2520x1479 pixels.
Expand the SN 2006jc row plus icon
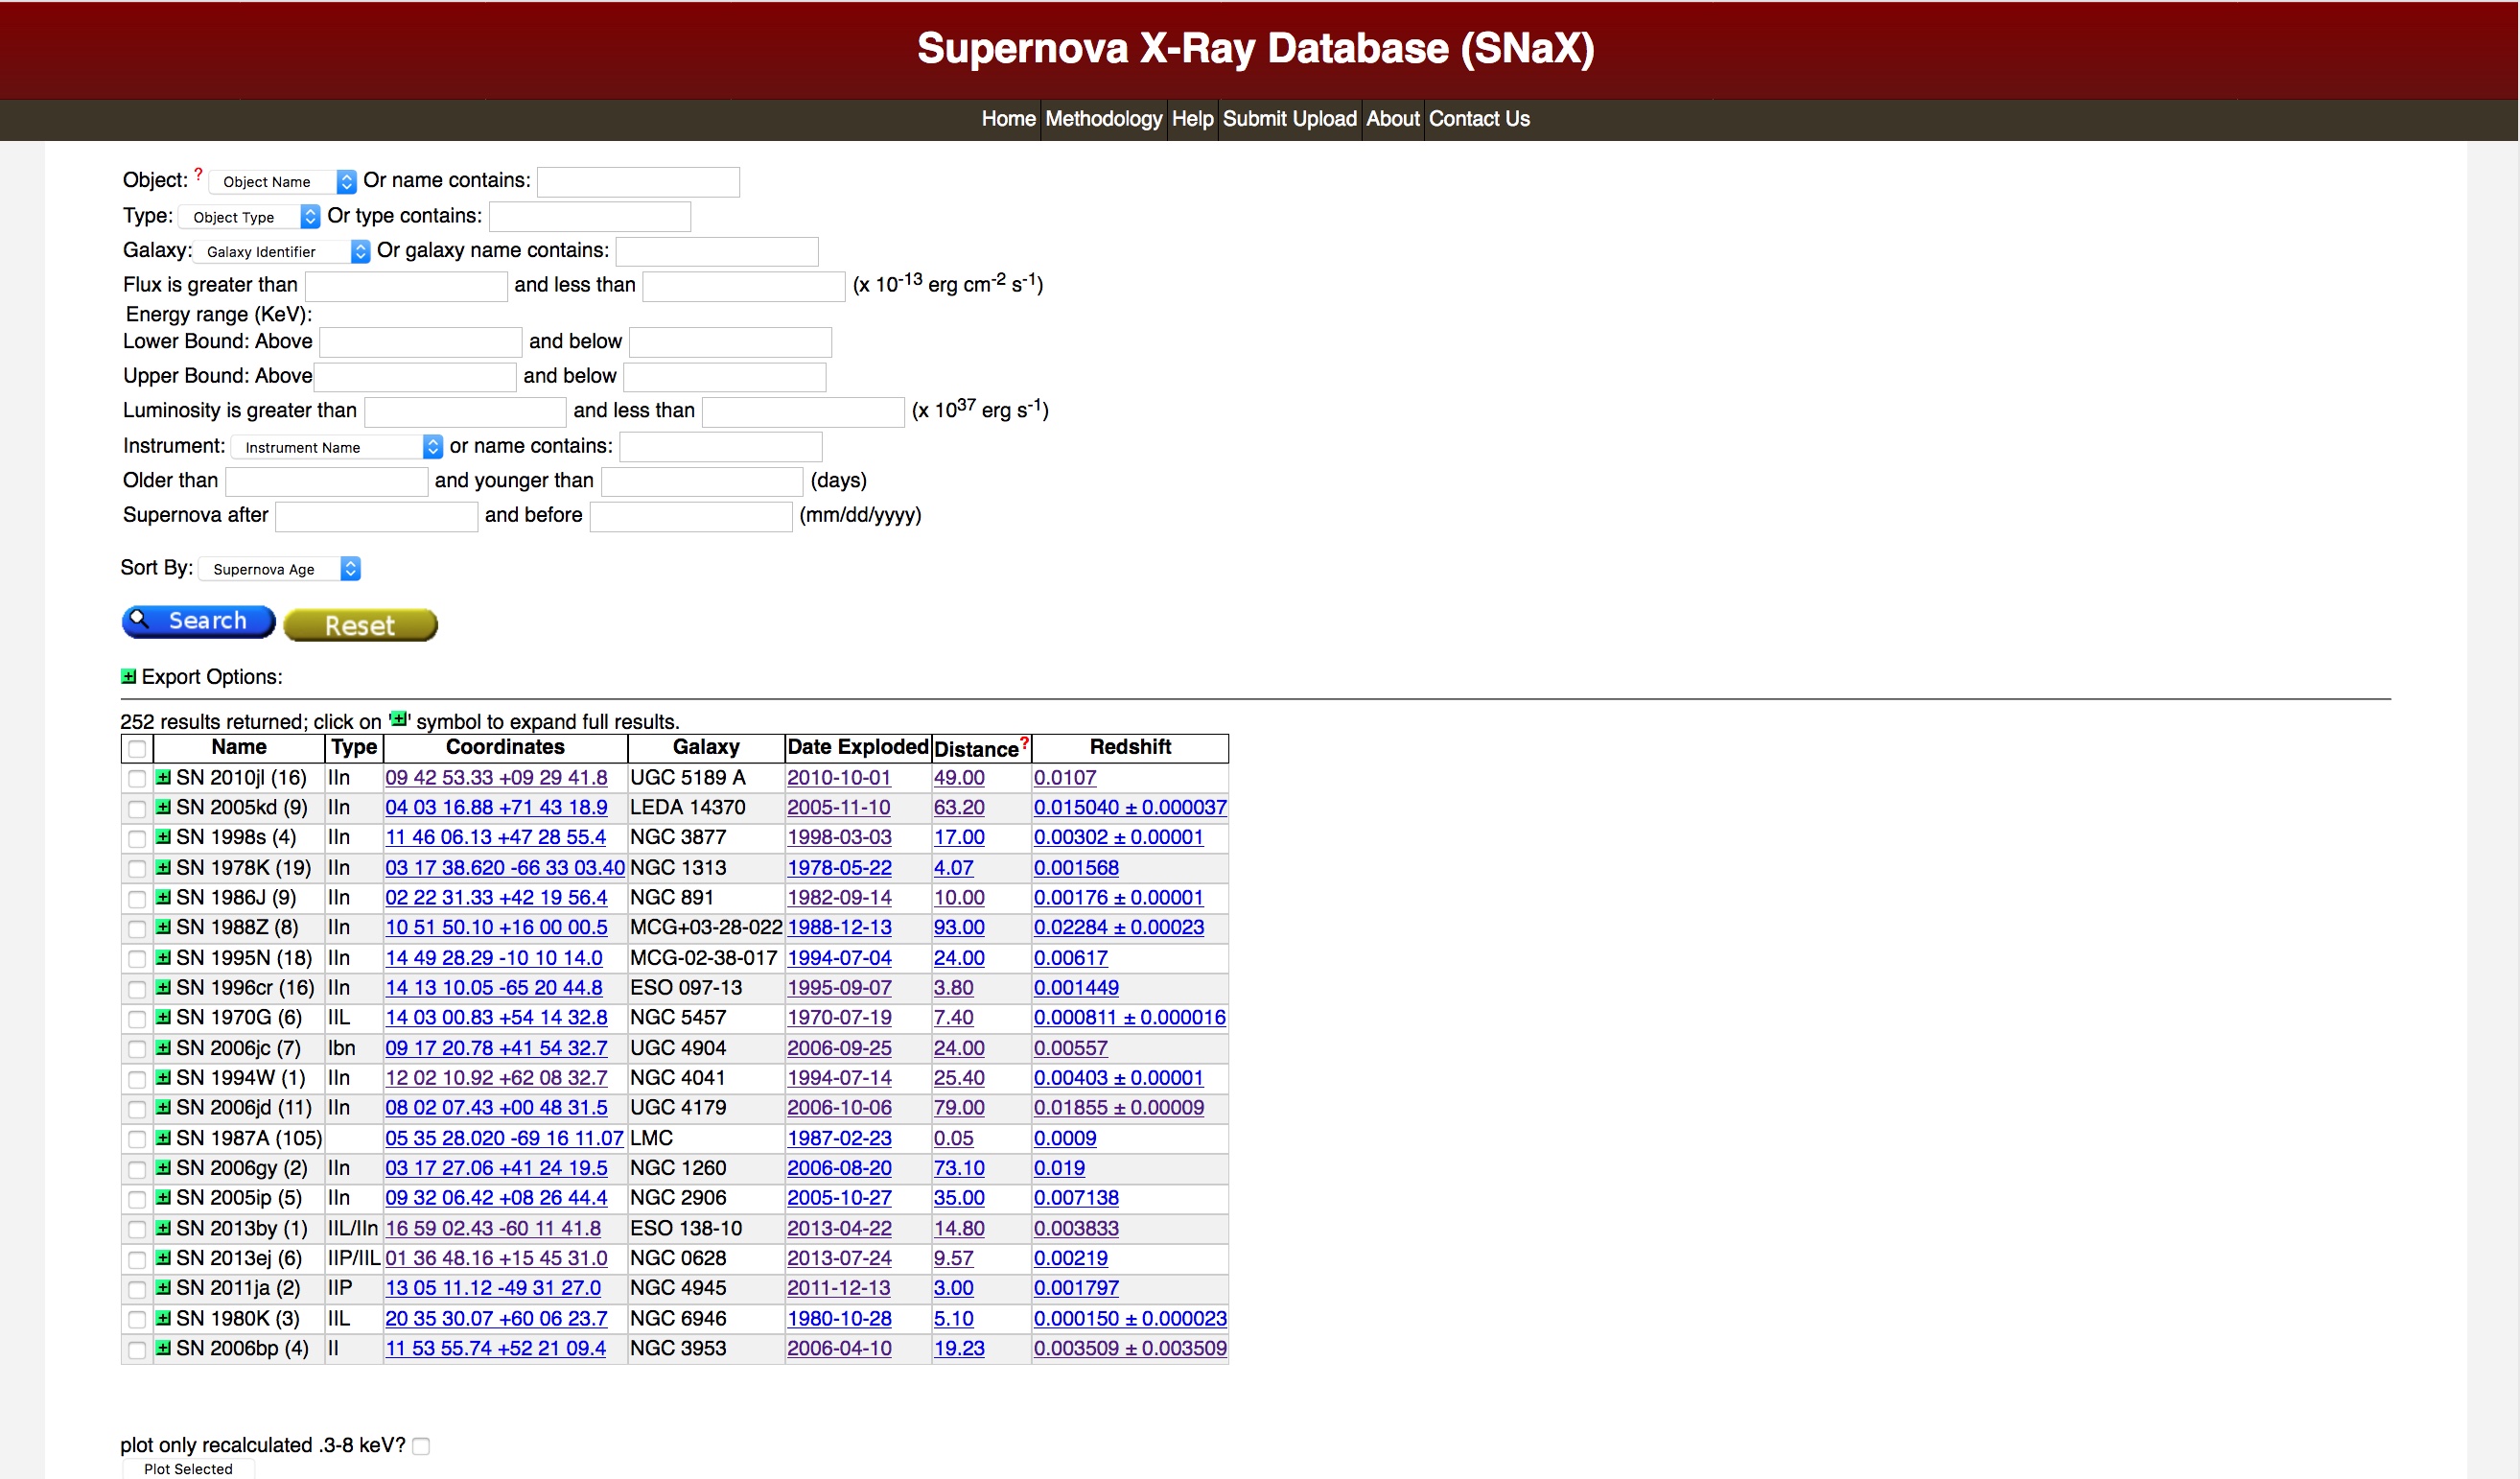[163, 1048]
